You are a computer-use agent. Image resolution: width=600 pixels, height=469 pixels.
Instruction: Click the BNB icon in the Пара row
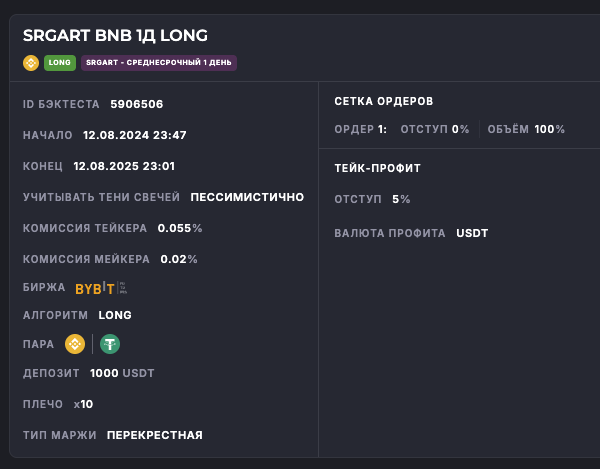tap(75, 344)
